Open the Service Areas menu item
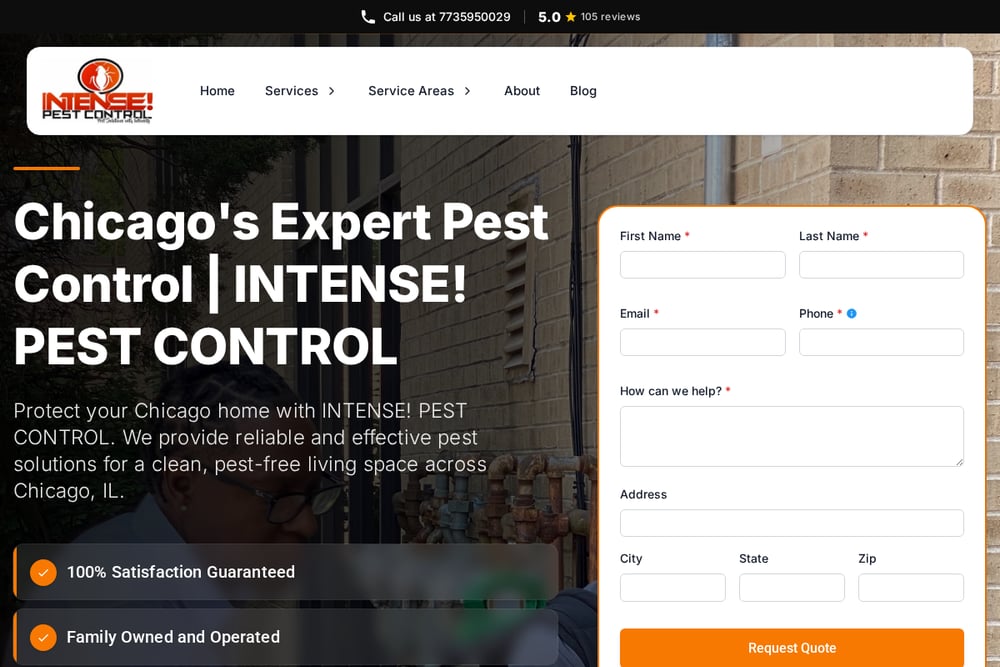 411,91
